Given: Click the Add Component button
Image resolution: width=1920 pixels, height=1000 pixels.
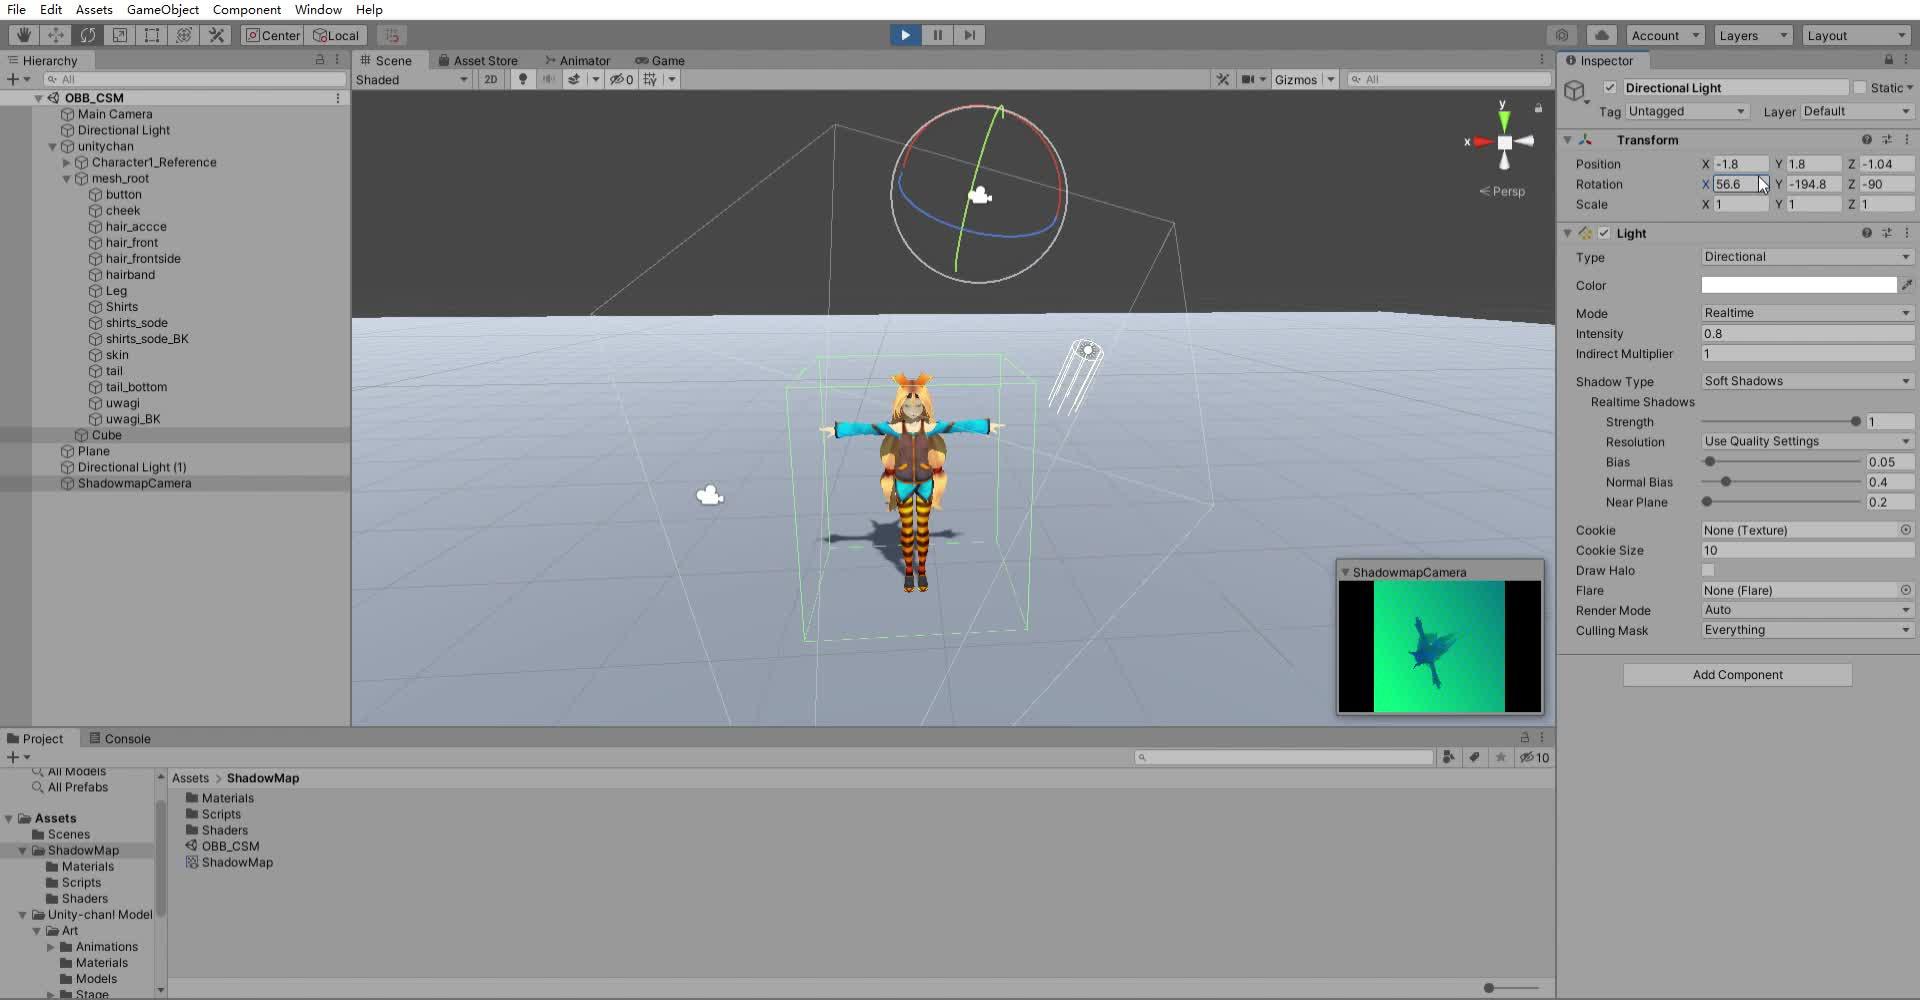Looking at the screenshot, I should point(1737,674).
